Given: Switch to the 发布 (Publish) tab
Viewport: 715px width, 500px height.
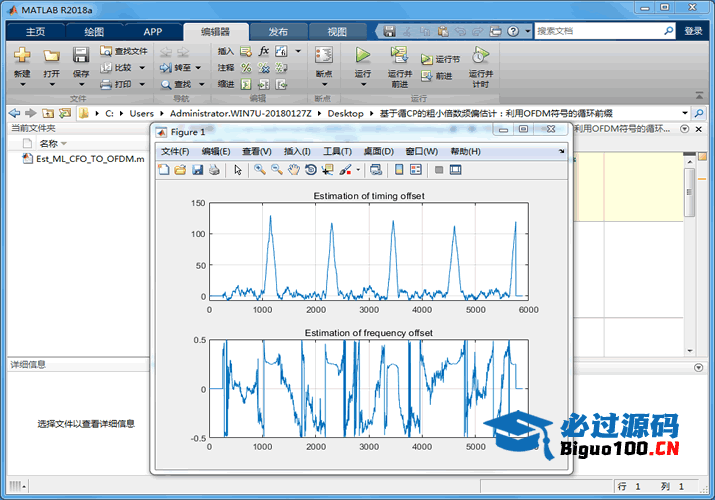Looking at the screenshot, I should tap(278, 31).
